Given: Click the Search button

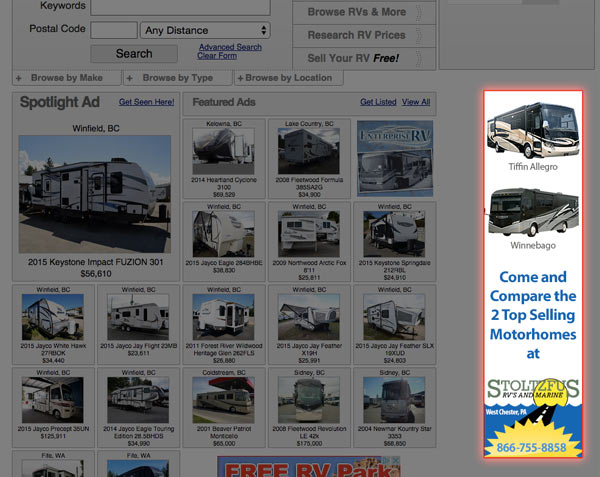Looking at the screenshot, I should (x=134, y=54).
